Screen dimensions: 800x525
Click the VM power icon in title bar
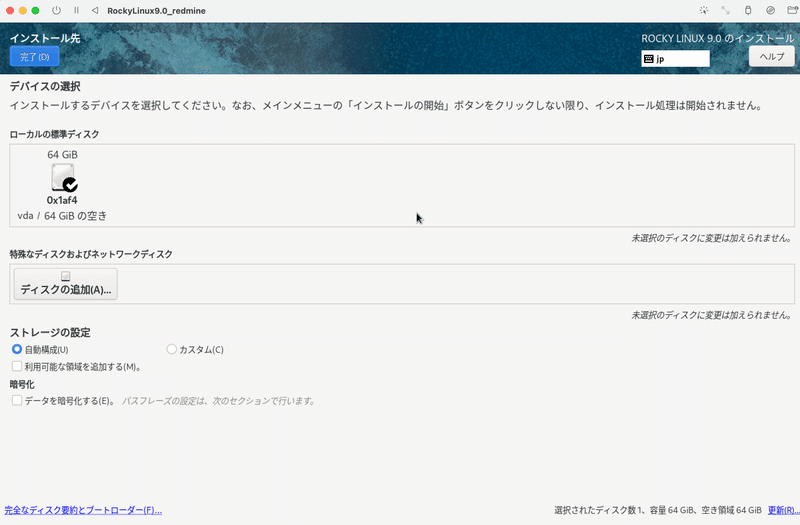[56, 10]
